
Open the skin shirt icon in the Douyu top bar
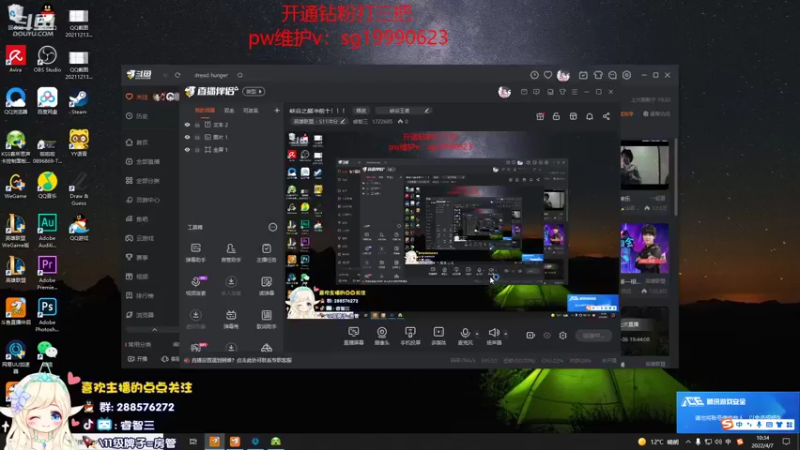point(598,75)
